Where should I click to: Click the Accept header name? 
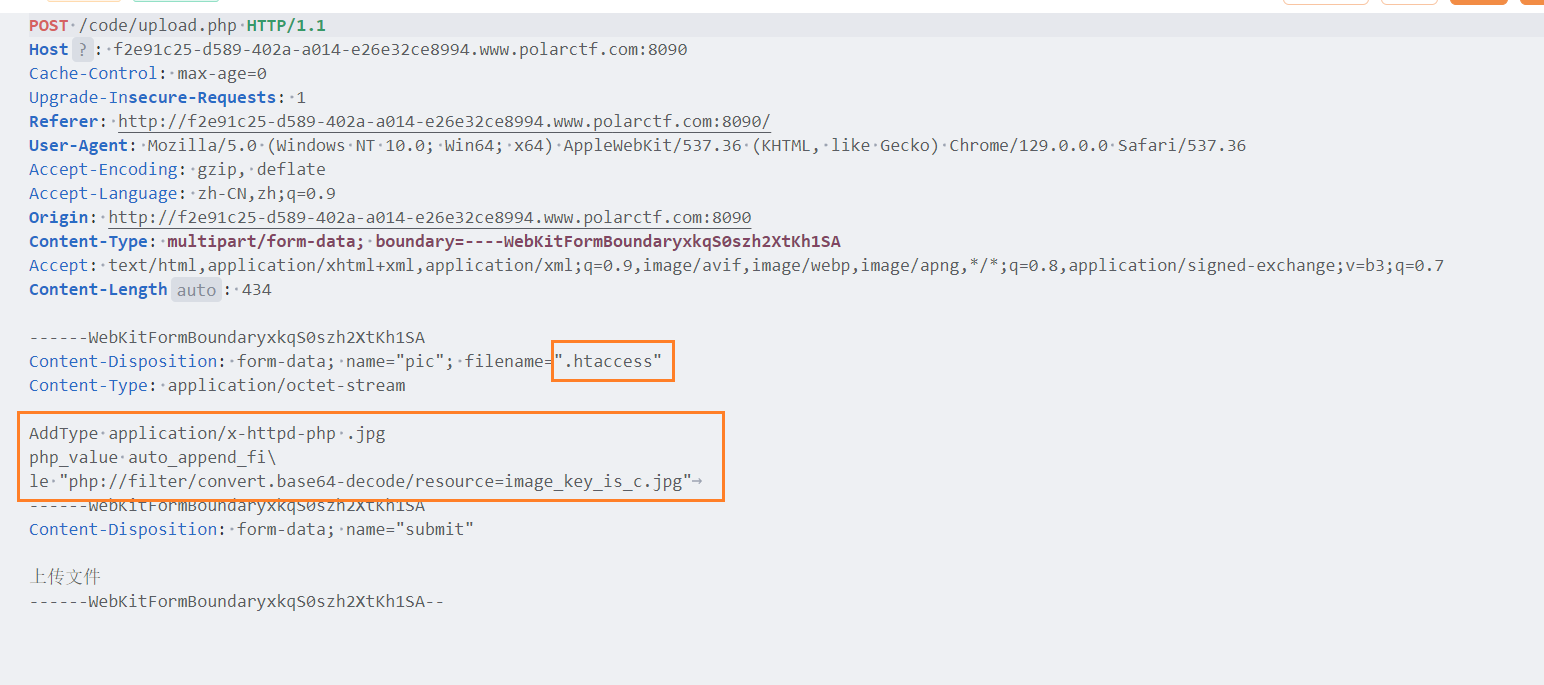[58, 265]
